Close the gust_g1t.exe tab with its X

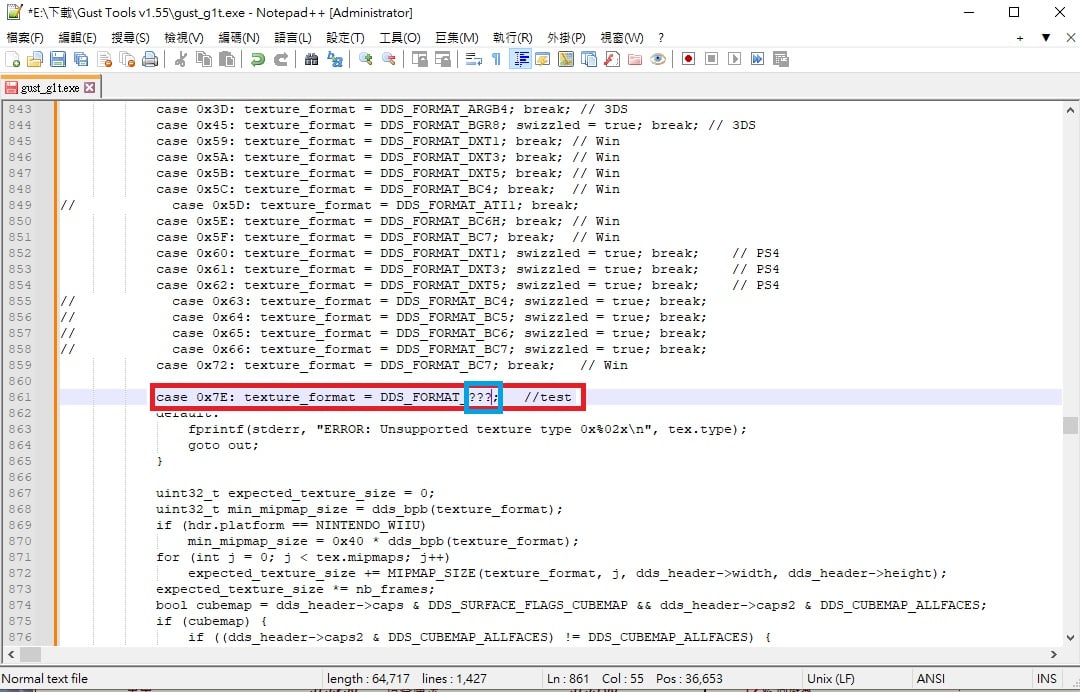(x=90, y=88)
